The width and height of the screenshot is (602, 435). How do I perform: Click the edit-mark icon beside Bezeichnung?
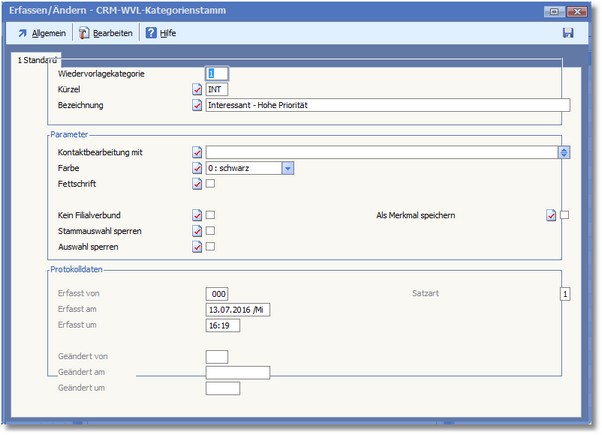coord(196,105)
